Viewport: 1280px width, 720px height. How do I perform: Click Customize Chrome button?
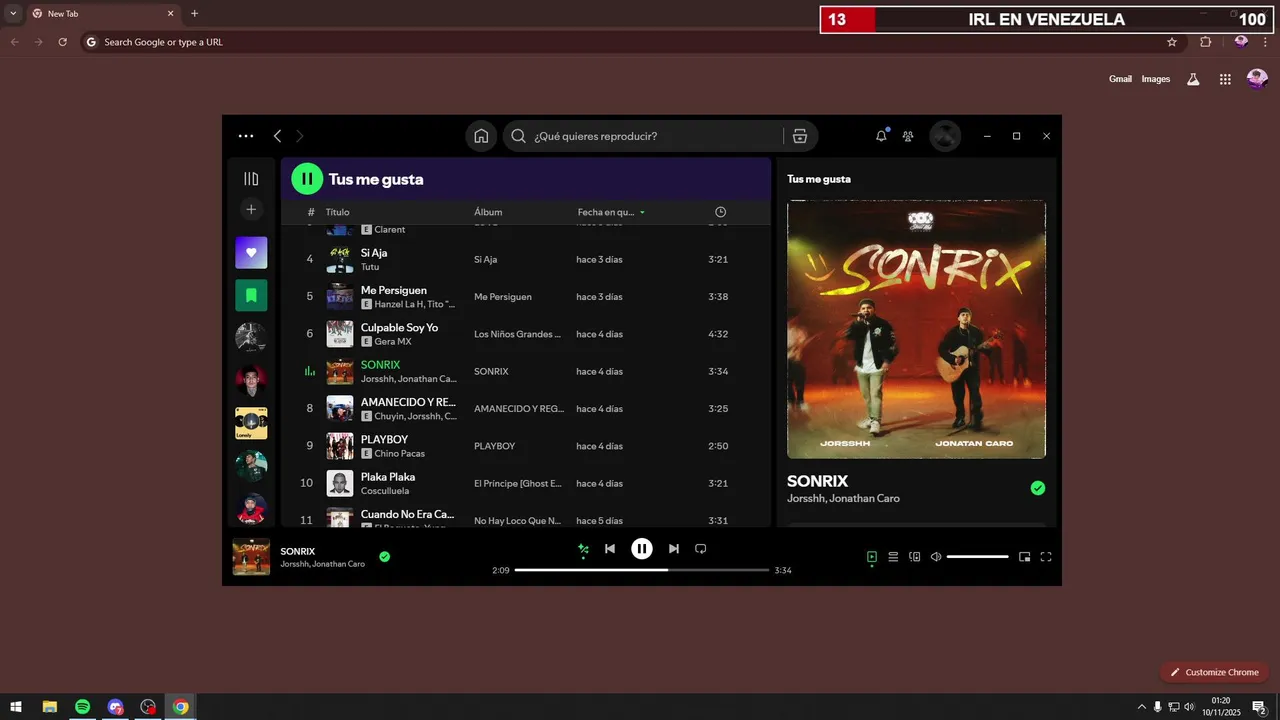pos(1214,672)
